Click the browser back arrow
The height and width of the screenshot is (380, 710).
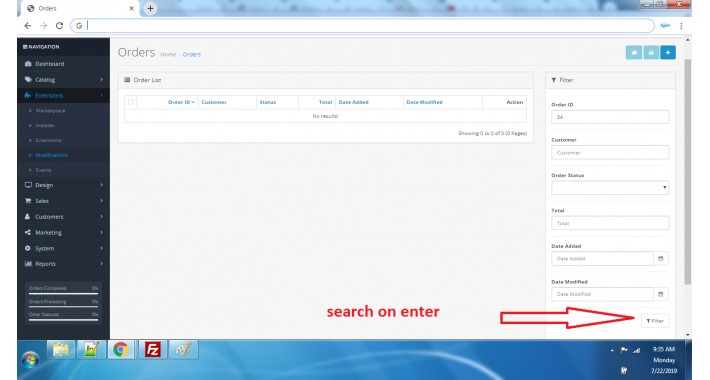click(28, 26)
